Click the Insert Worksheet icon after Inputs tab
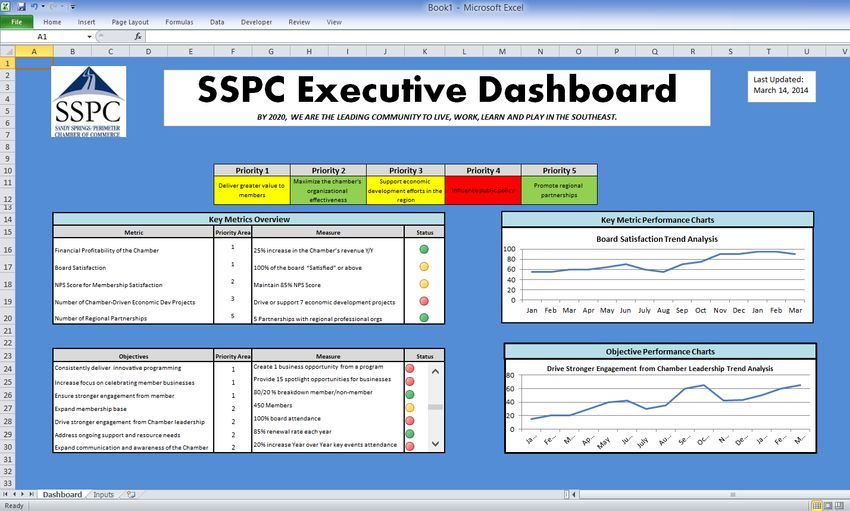850x511 pixels. 131,494
